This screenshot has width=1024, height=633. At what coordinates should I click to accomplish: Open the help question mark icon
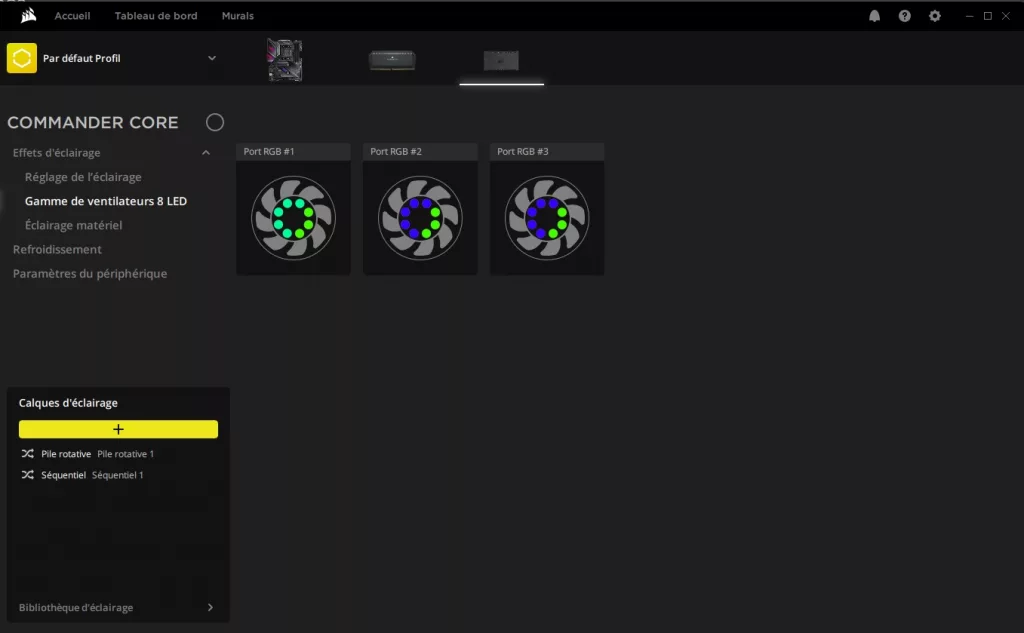(905, 16)
